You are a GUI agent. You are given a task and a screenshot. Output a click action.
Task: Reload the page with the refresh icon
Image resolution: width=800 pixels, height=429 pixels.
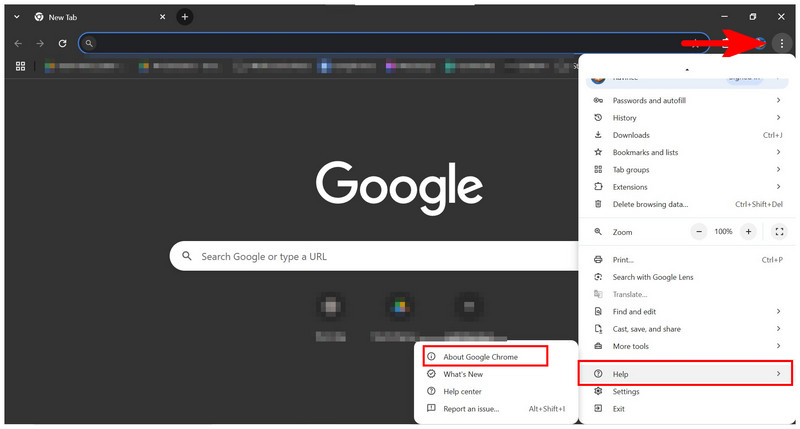62,43
